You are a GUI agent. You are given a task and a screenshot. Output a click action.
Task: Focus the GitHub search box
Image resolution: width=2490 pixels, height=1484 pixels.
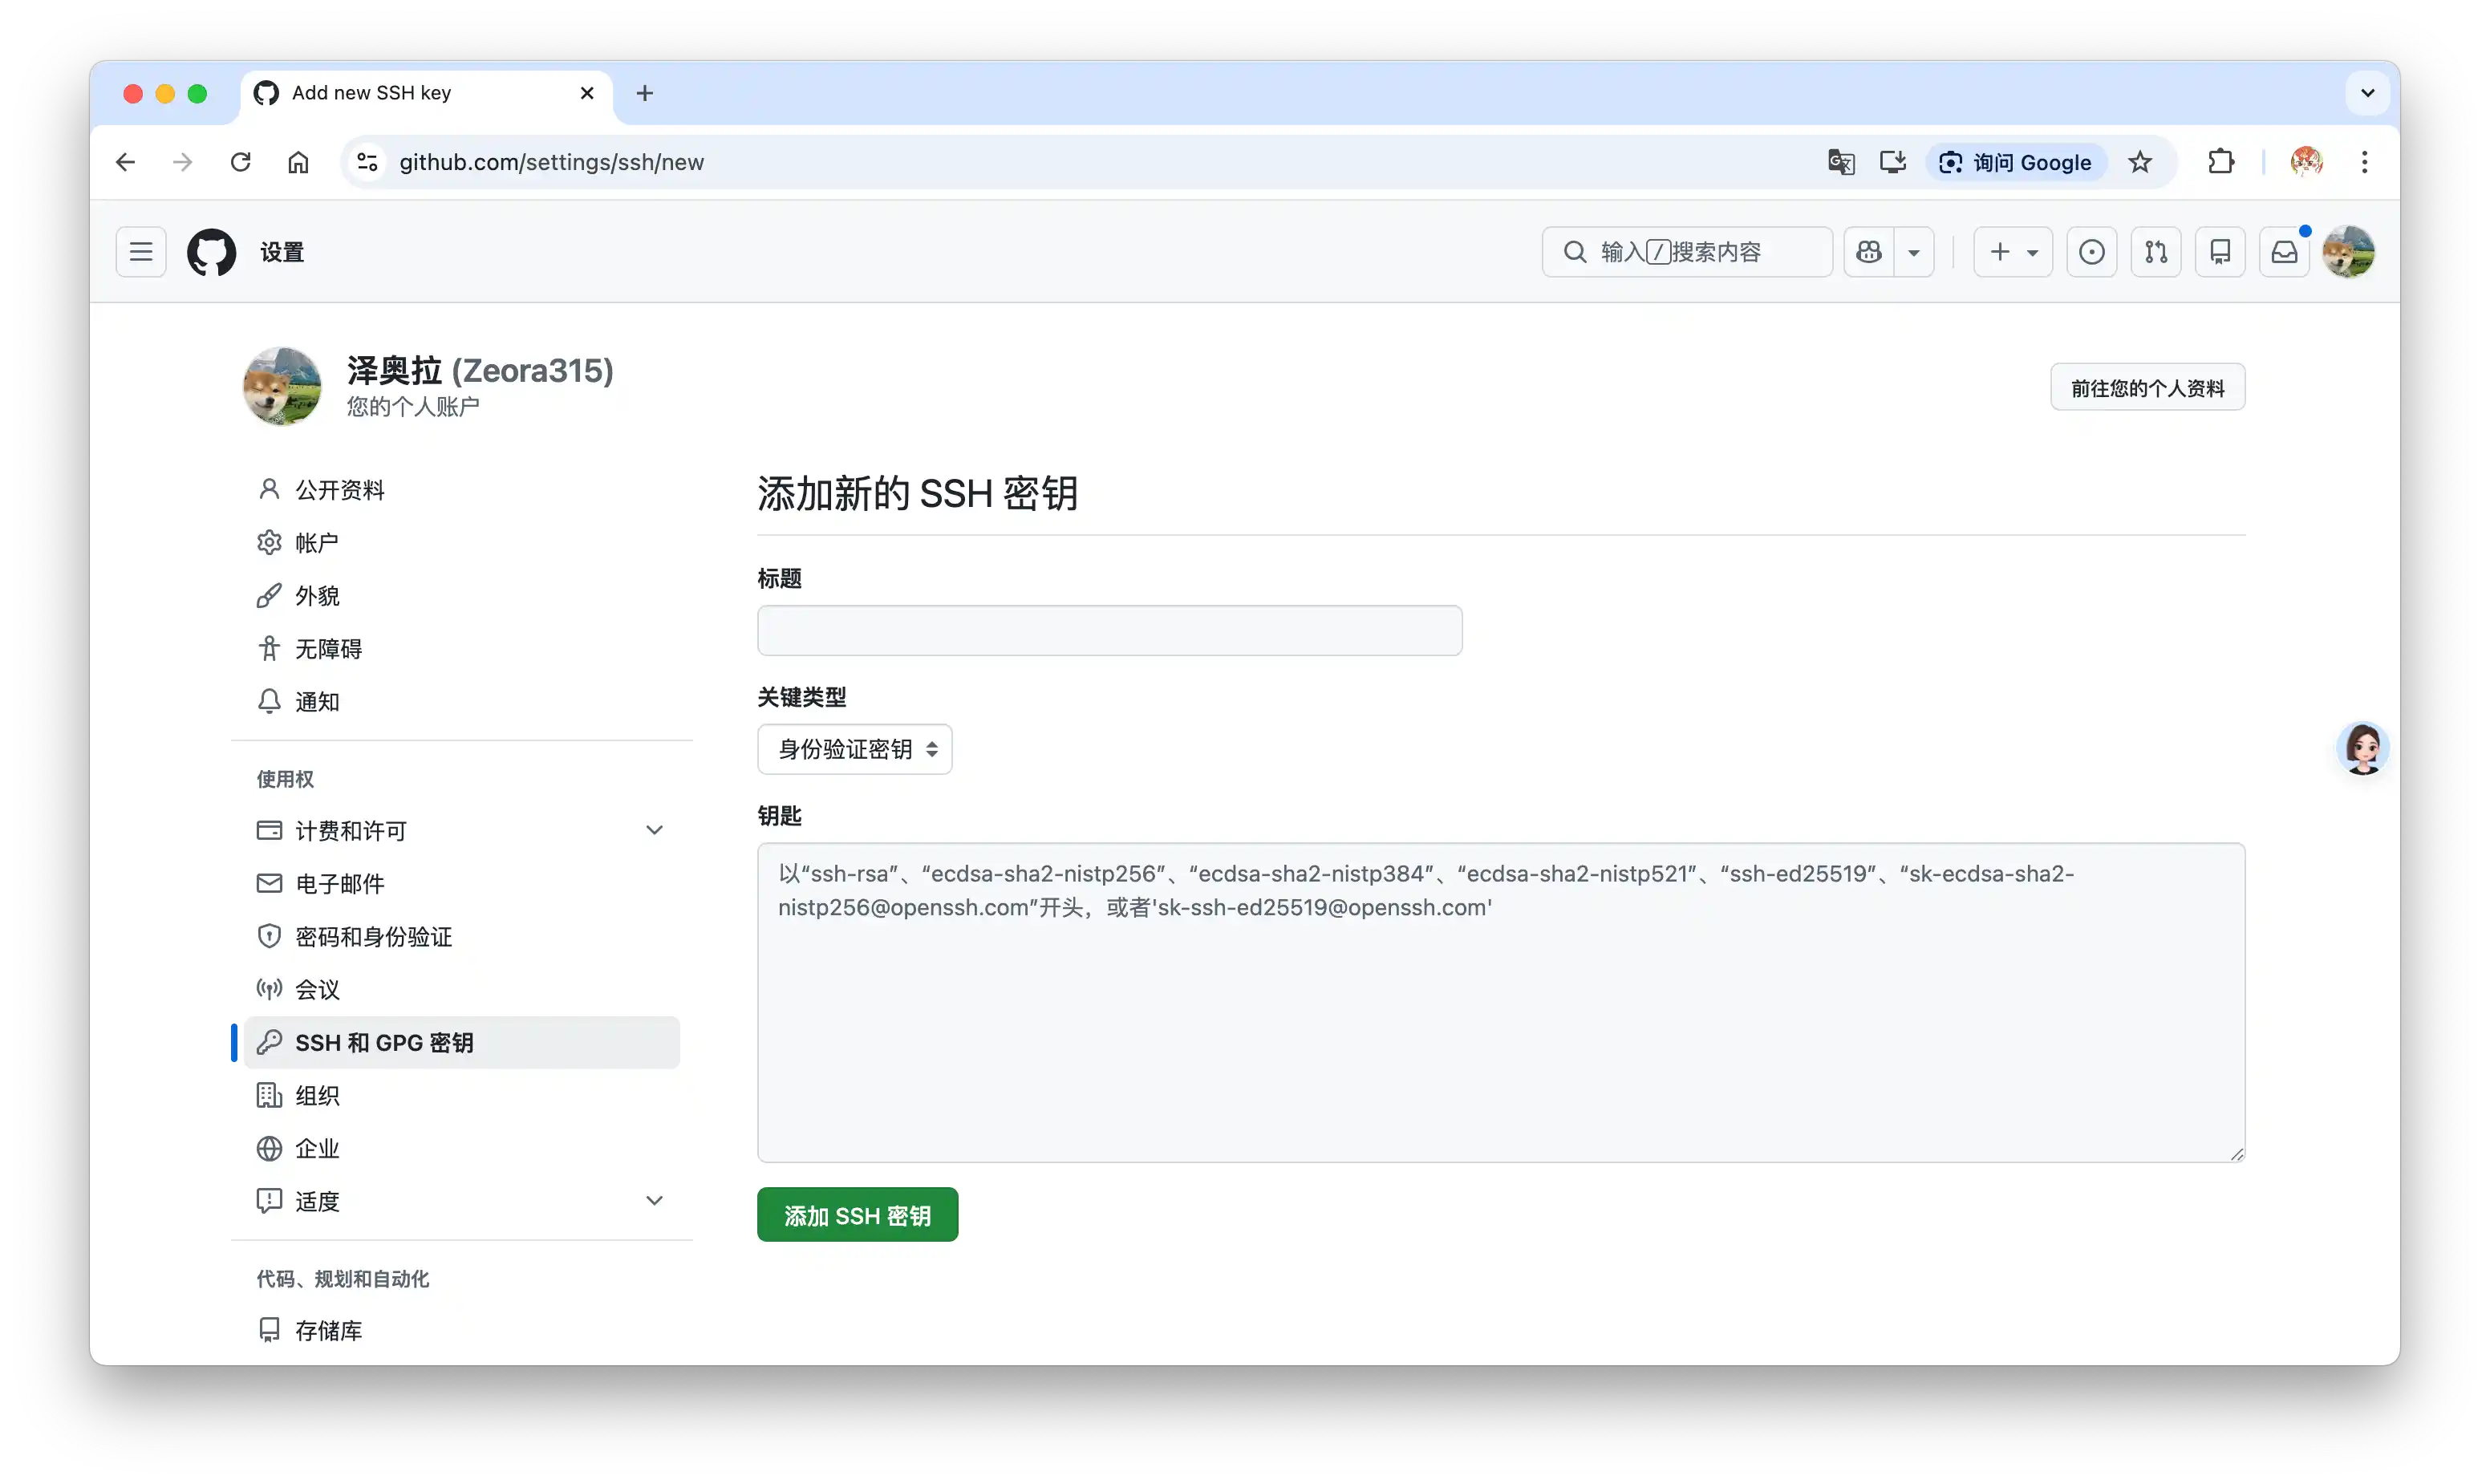point(1687,252)
